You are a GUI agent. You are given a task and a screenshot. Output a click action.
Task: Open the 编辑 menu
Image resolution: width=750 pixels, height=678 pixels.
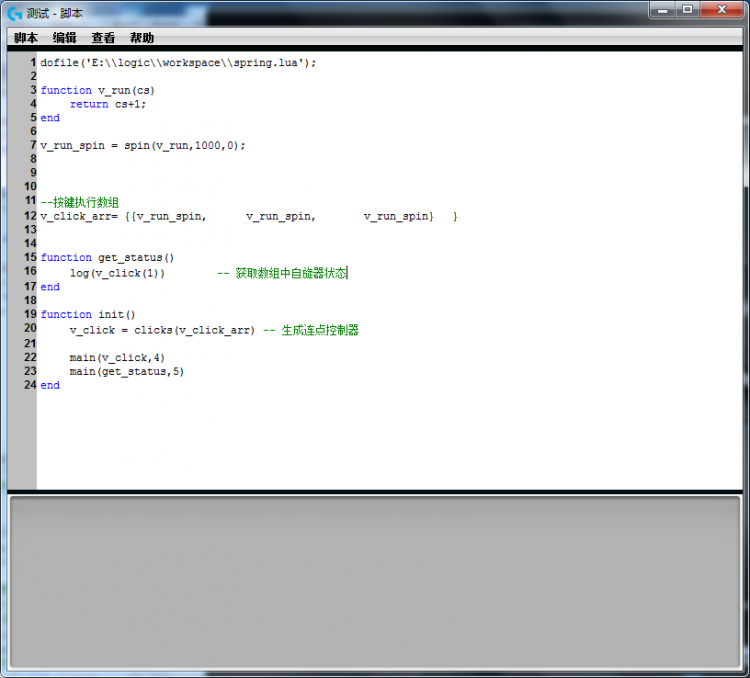coord(65,38)
